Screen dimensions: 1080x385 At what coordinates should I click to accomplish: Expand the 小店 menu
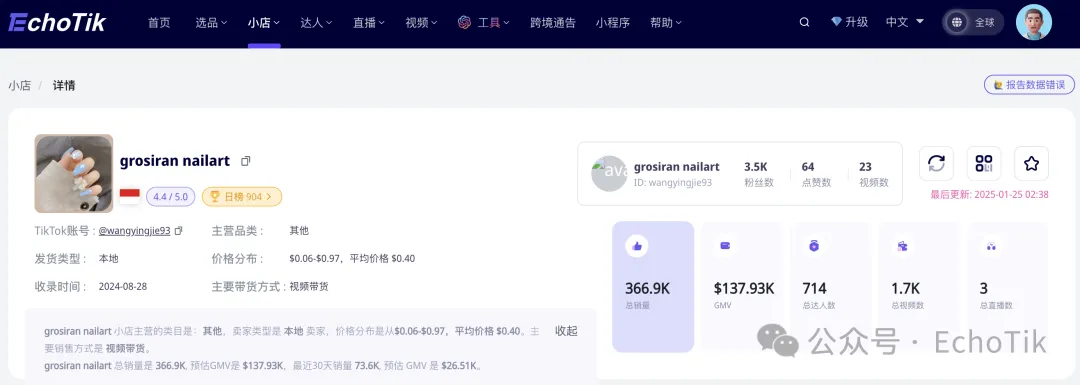coord(264,22)
